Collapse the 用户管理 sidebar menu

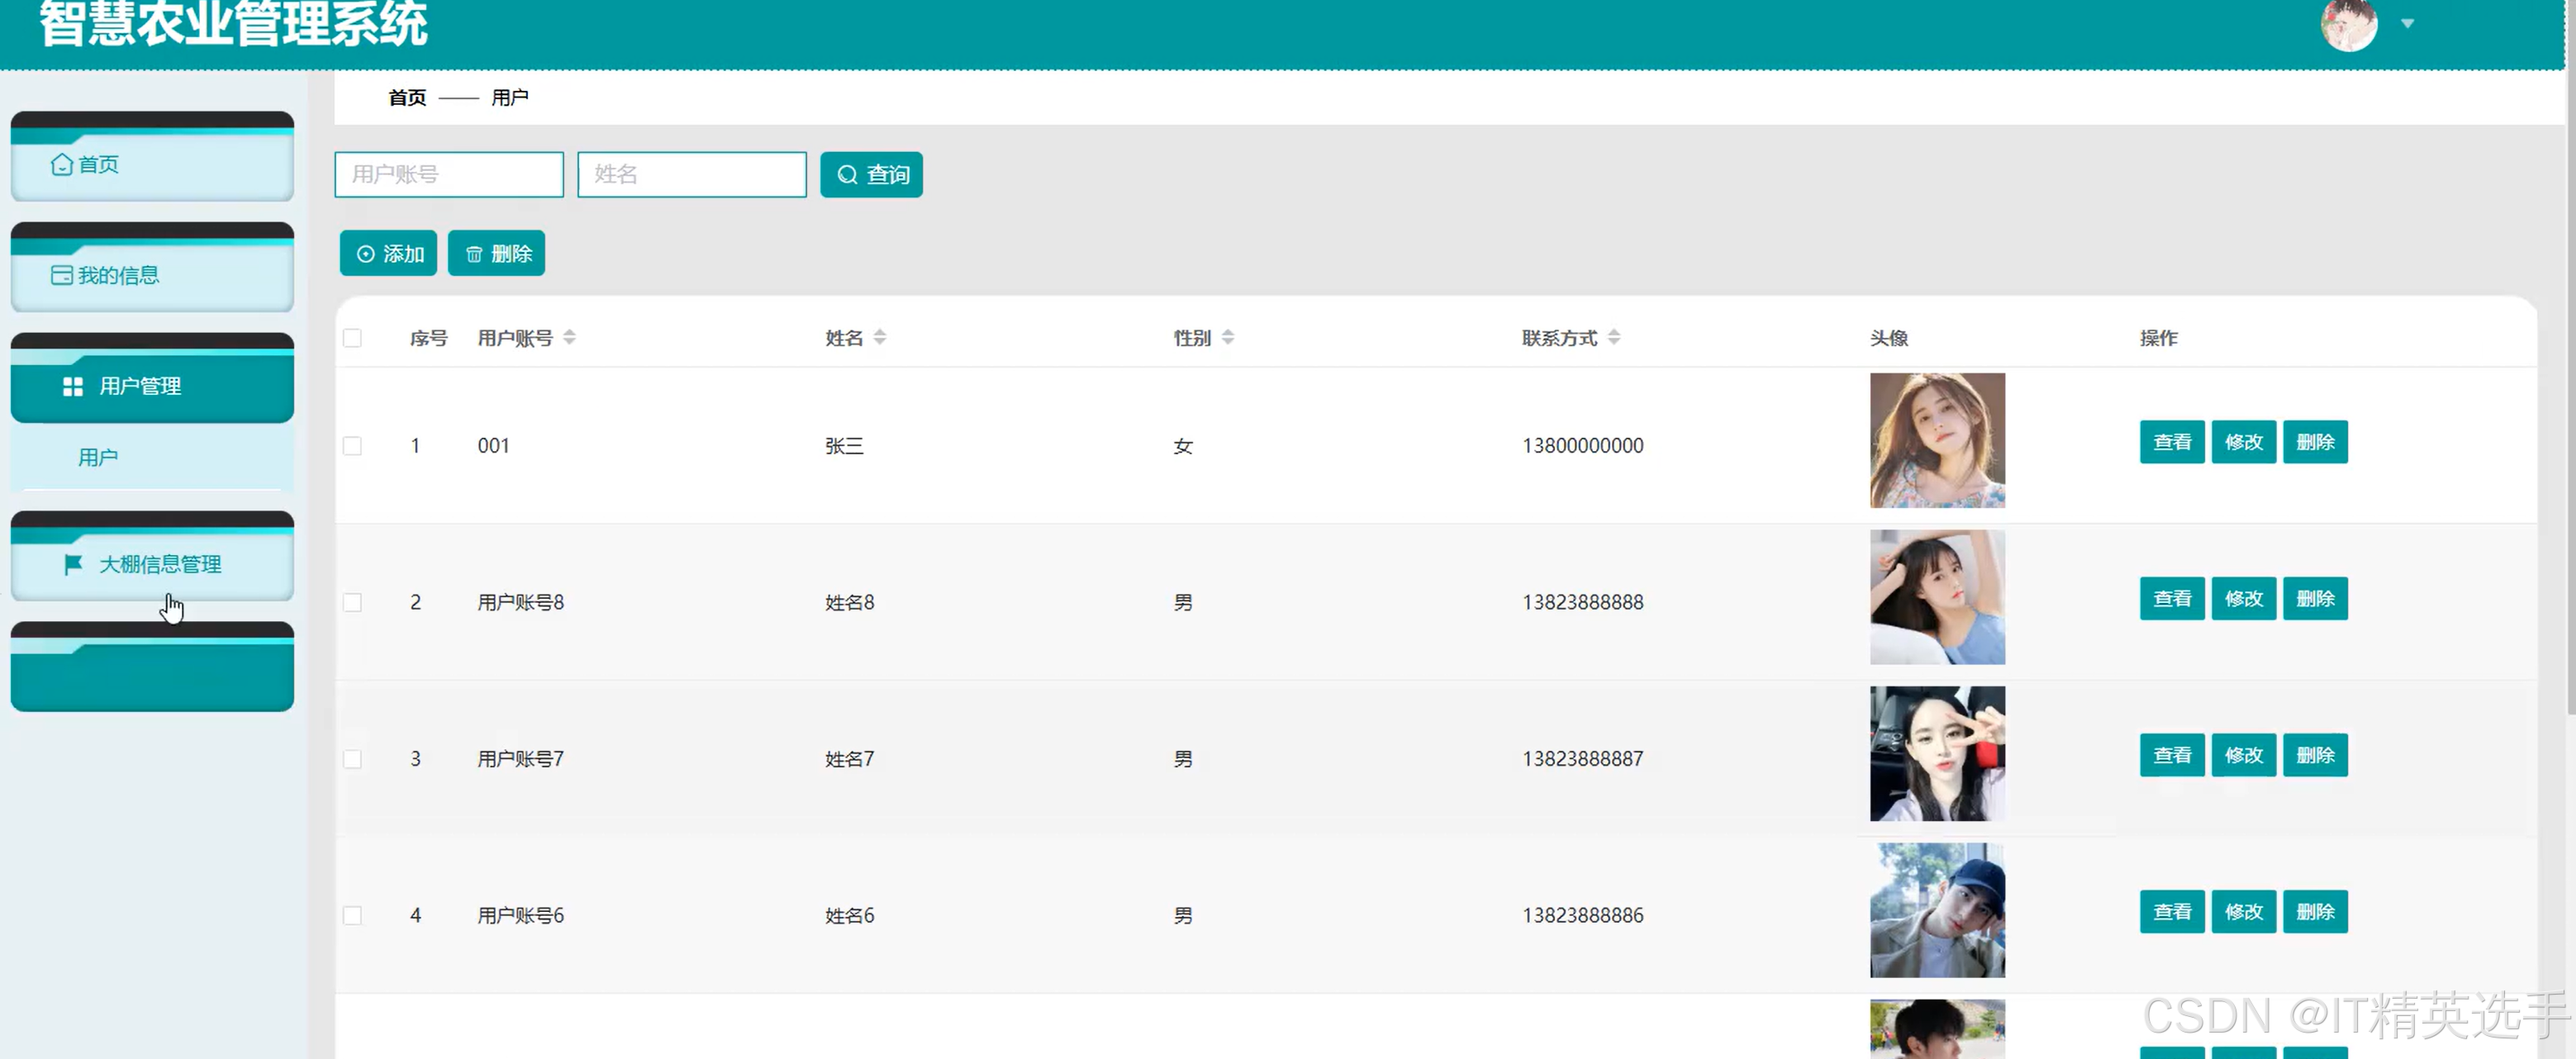(152, 379)
